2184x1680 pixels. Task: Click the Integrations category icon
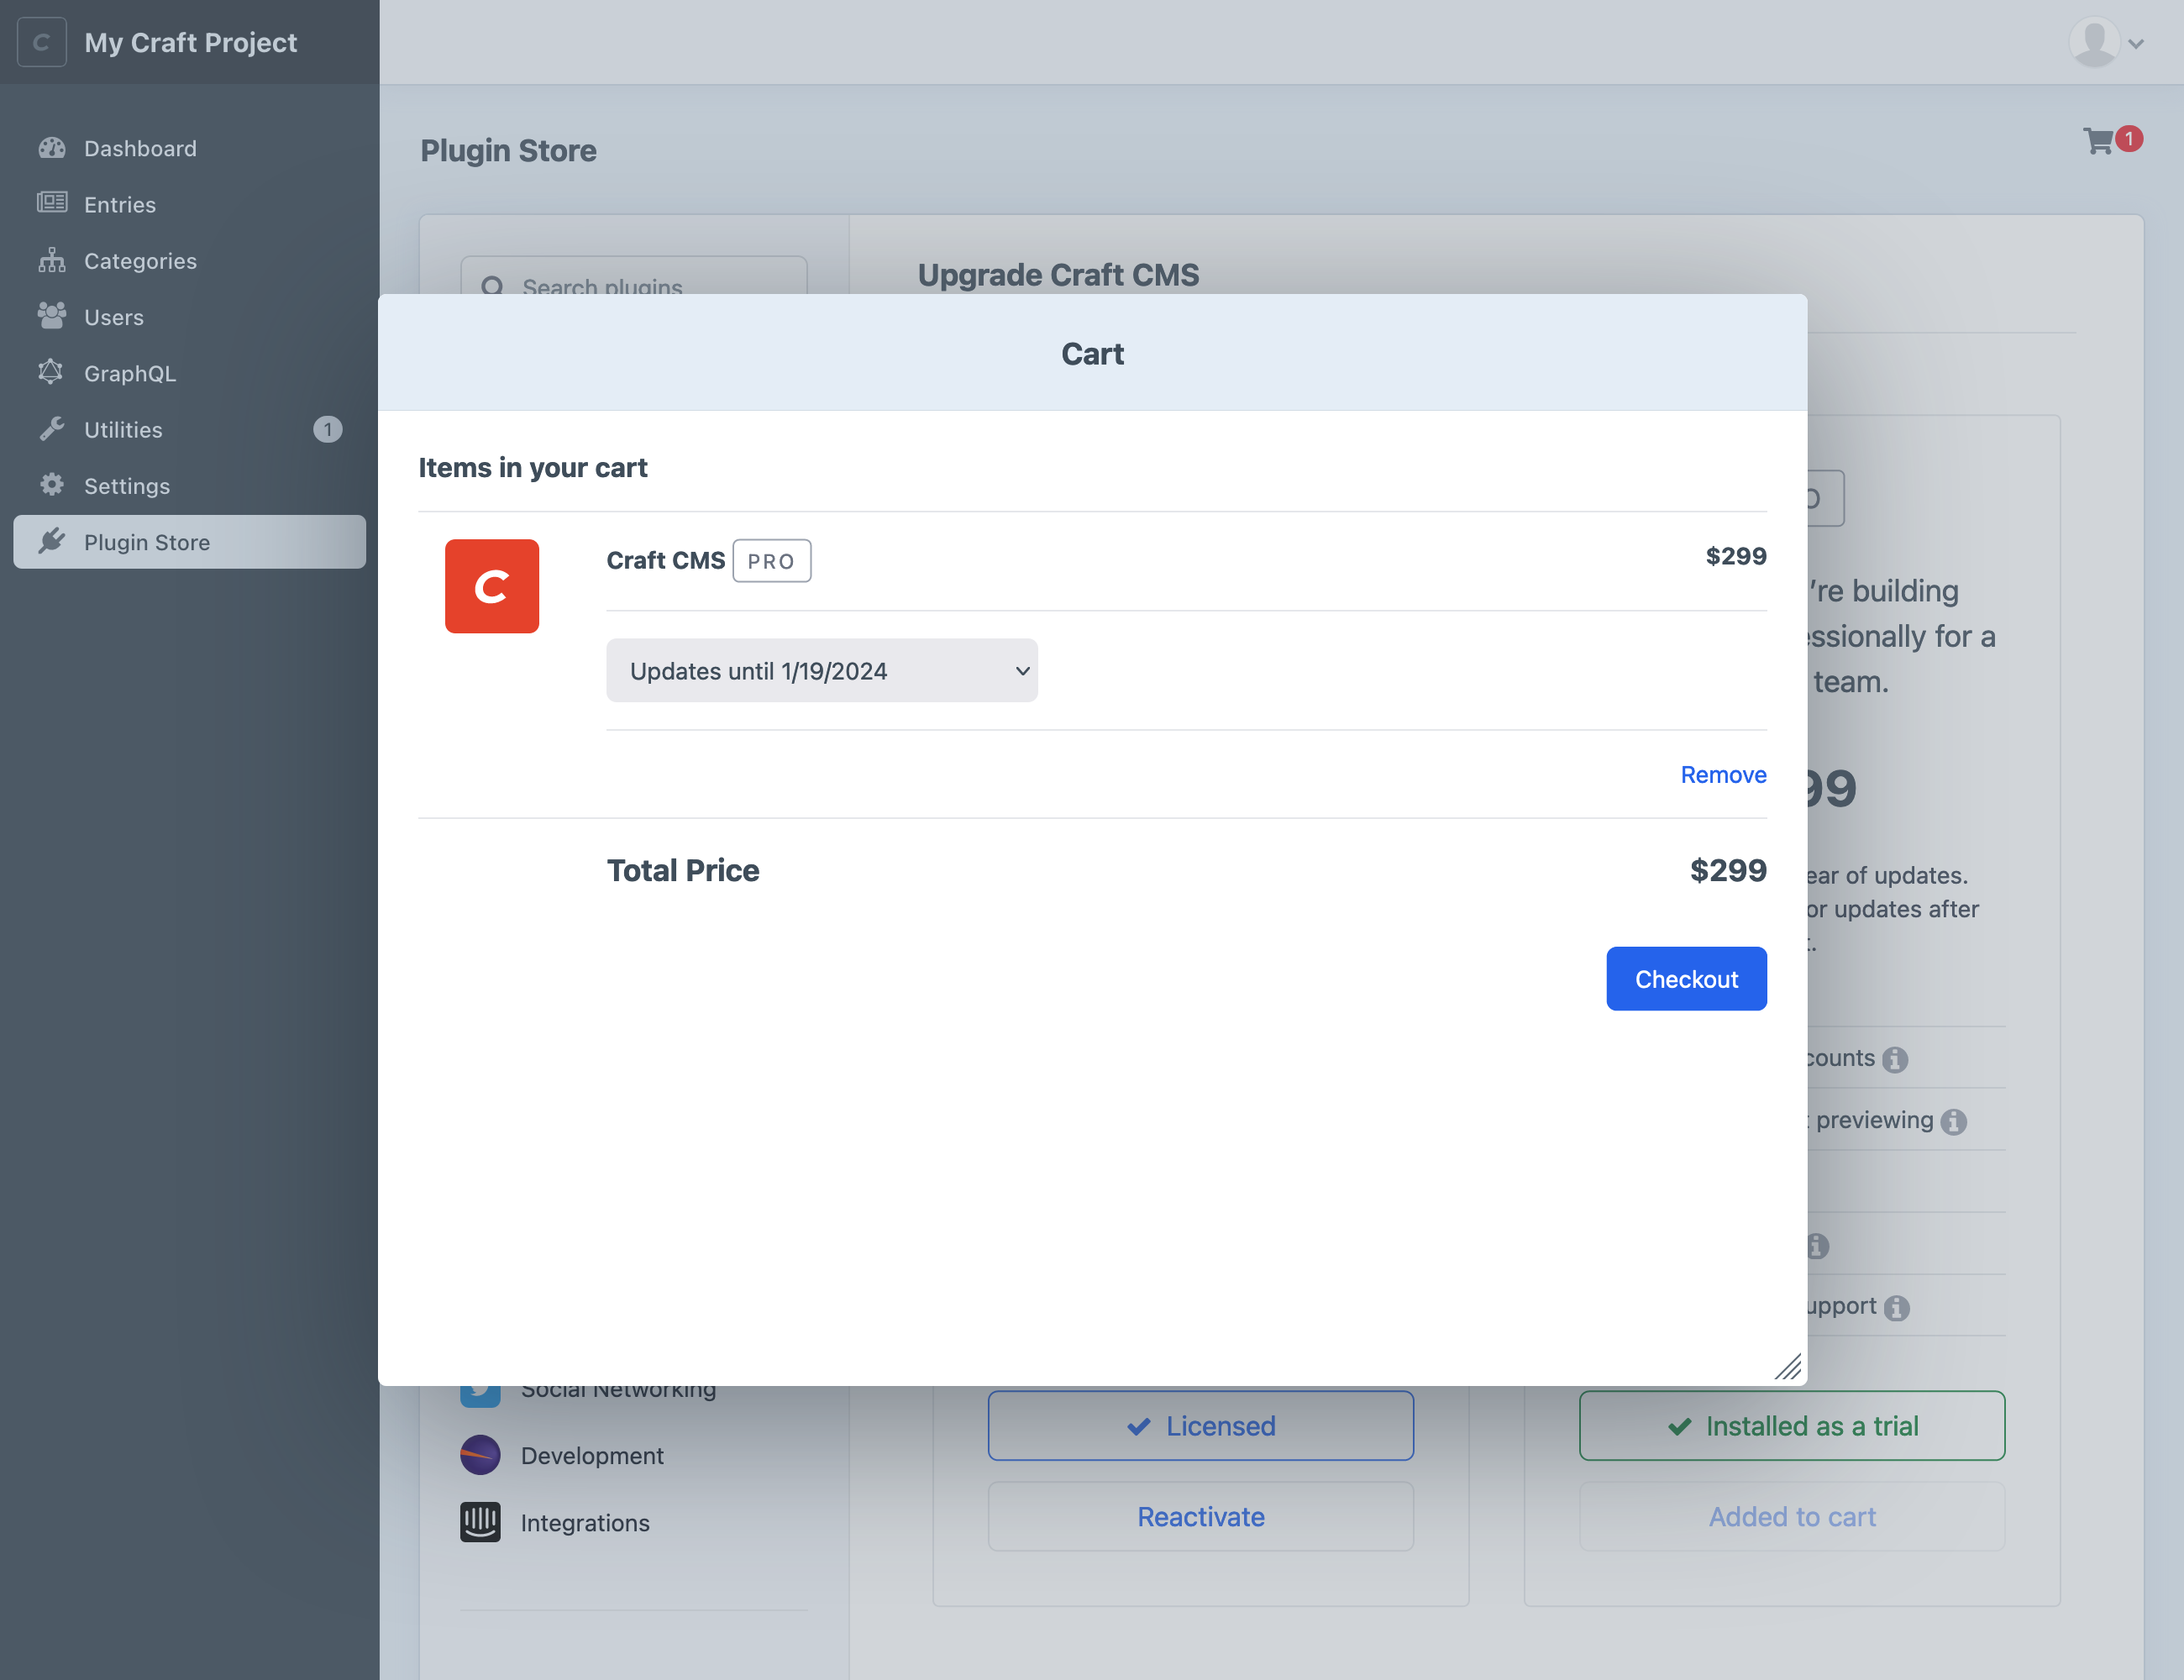tap(480, 1522)
